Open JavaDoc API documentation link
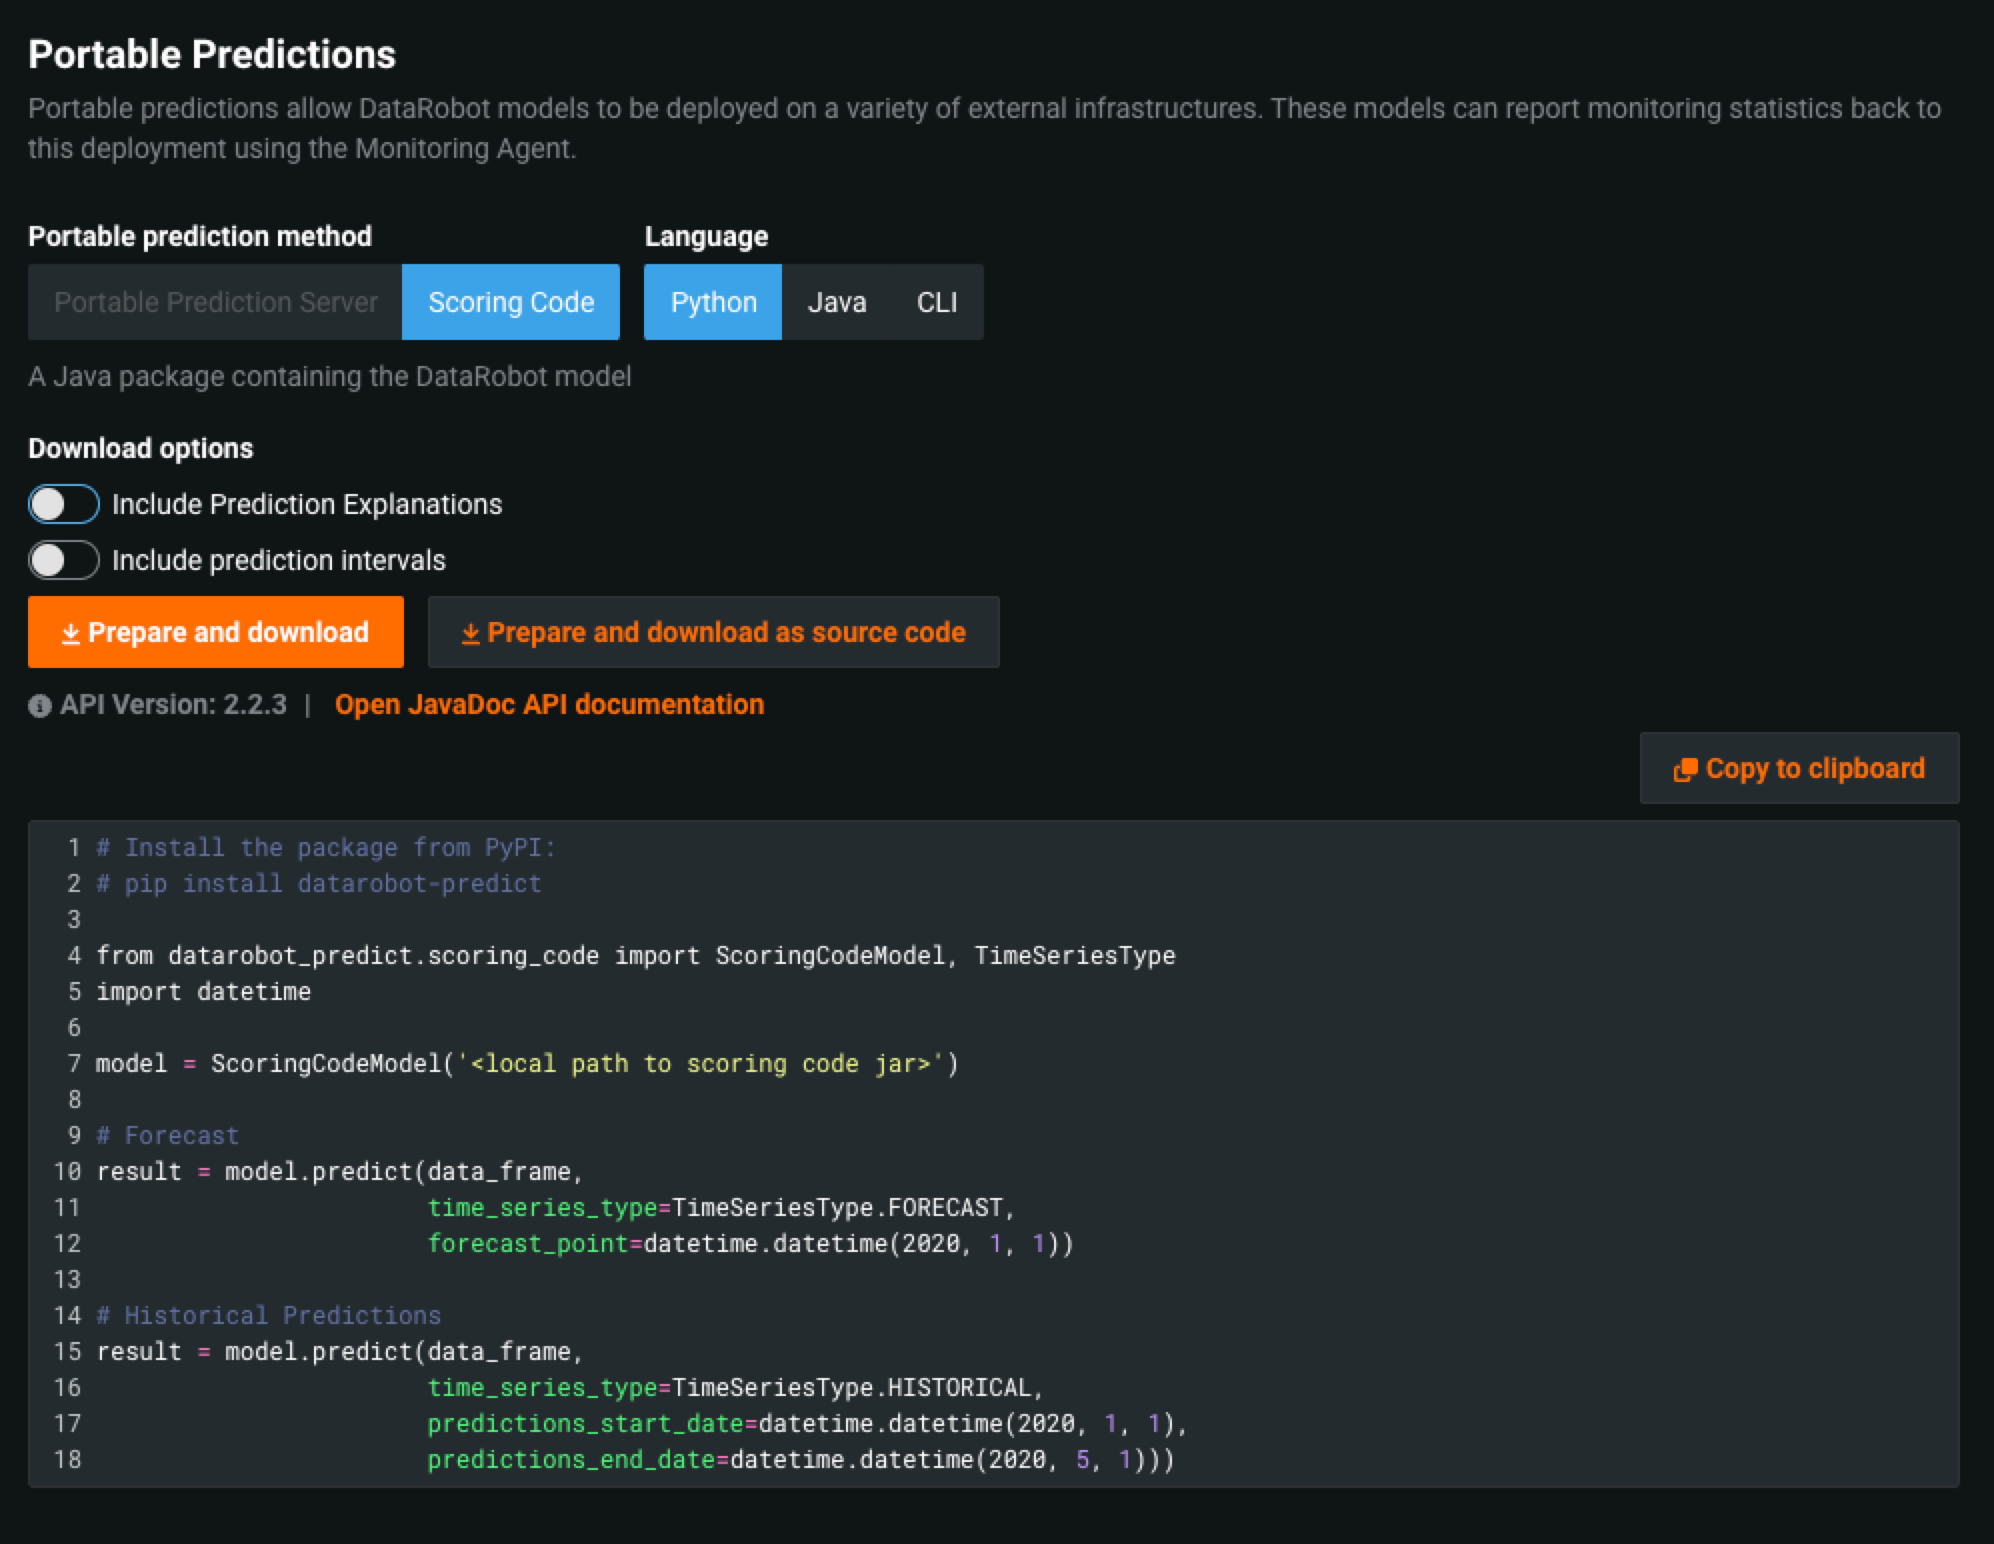Image resolution: width=1994 pixels, height=1544 pixels. pyautogui.click(x=549, y=704)
